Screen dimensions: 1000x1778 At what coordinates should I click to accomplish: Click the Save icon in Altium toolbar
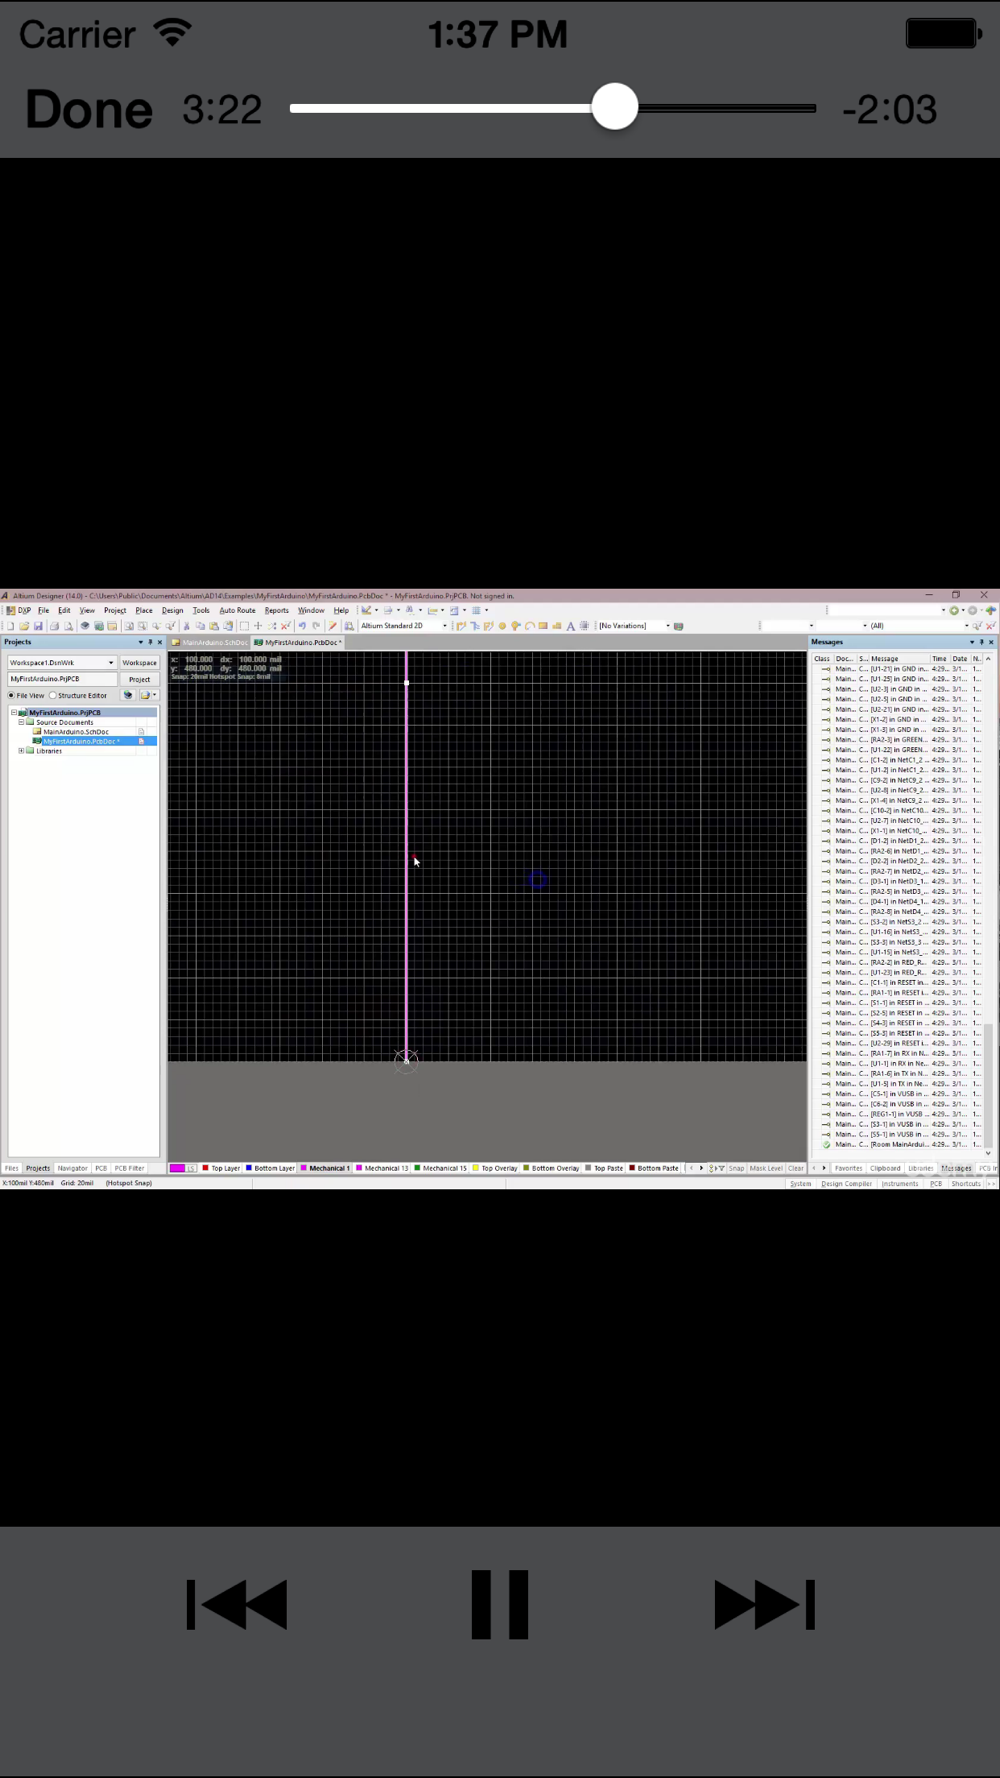click(x=38, y=626)
